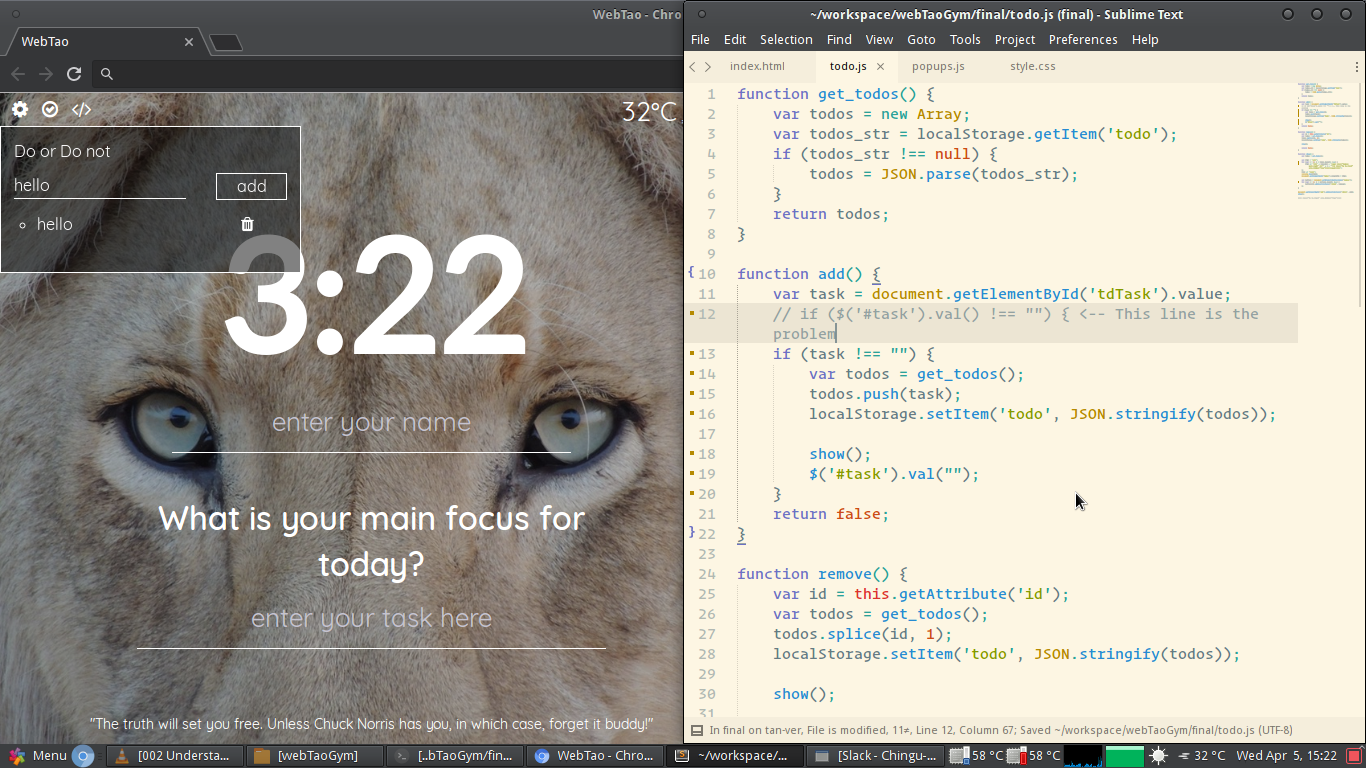Click the VLC cone icon in taskbar
Screen dimensions: 1366x768
coord(122,756)
